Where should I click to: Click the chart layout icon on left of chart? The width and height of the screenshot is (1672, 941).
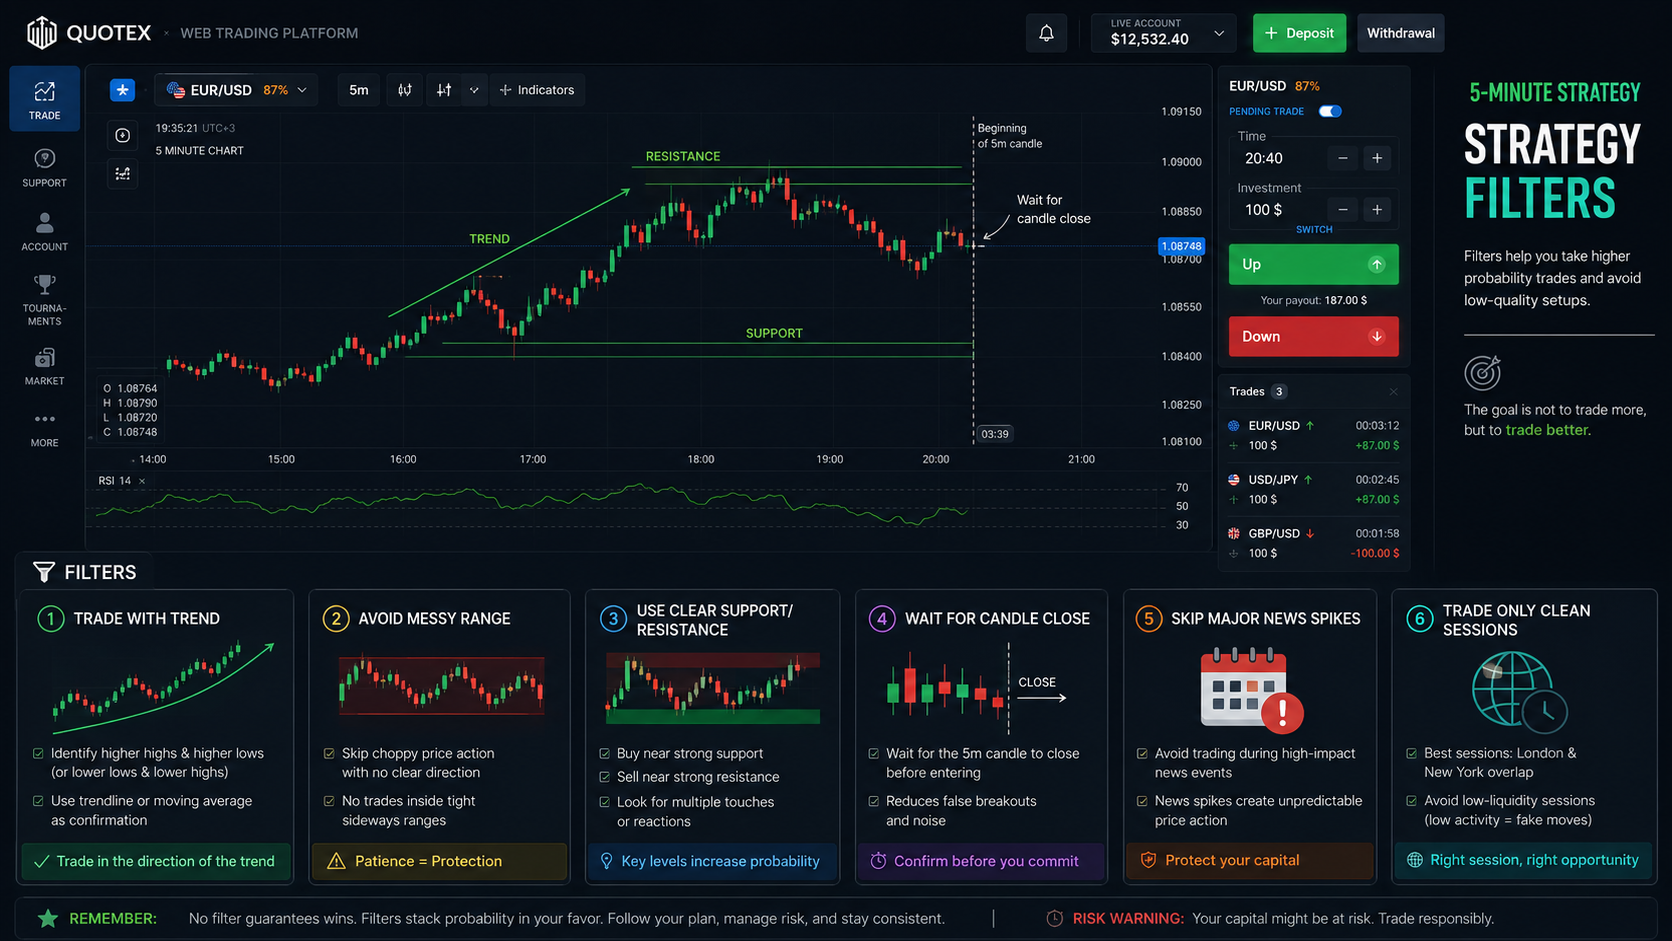click(x=122, y=173)
